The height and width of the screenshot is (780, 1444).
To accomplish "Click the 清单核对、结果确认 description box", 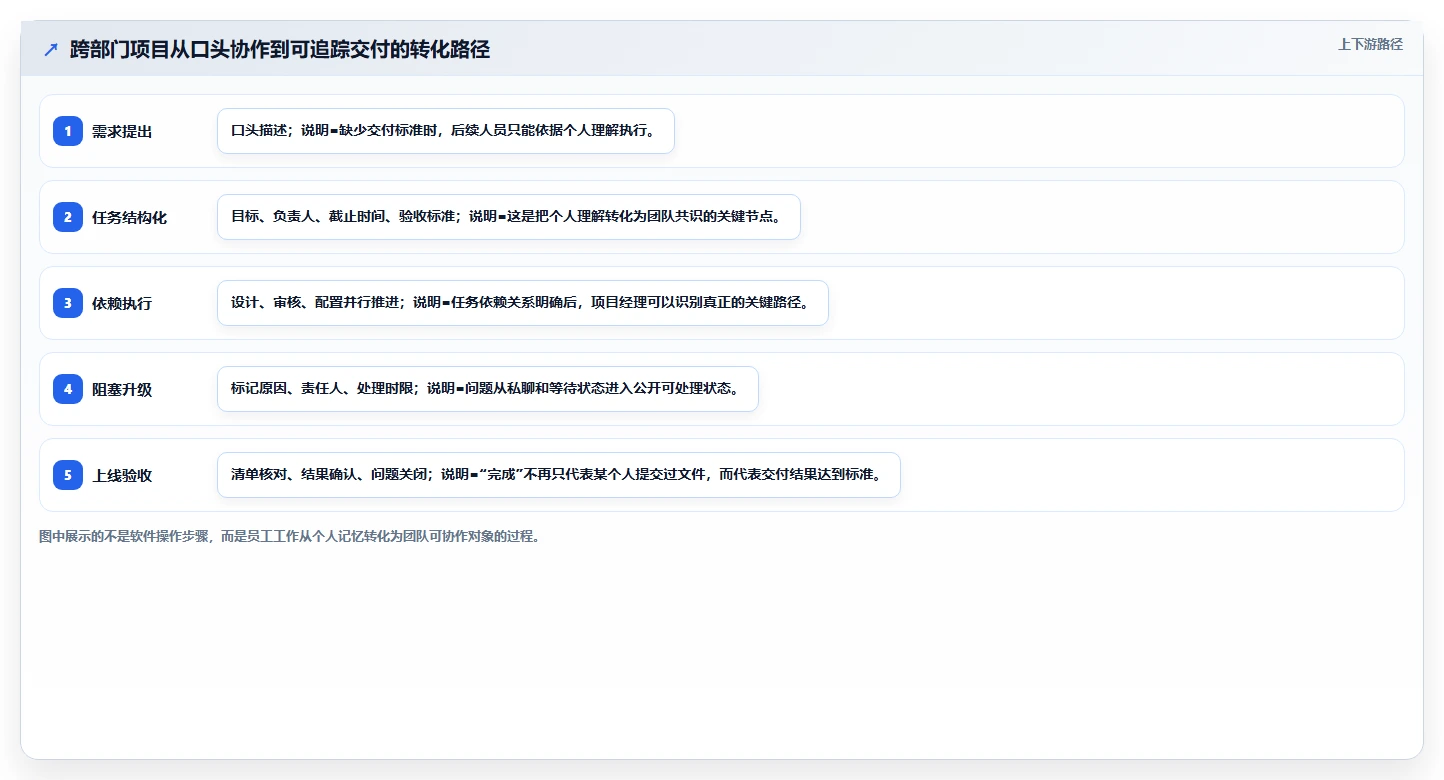I will click(x=559, y=475).
